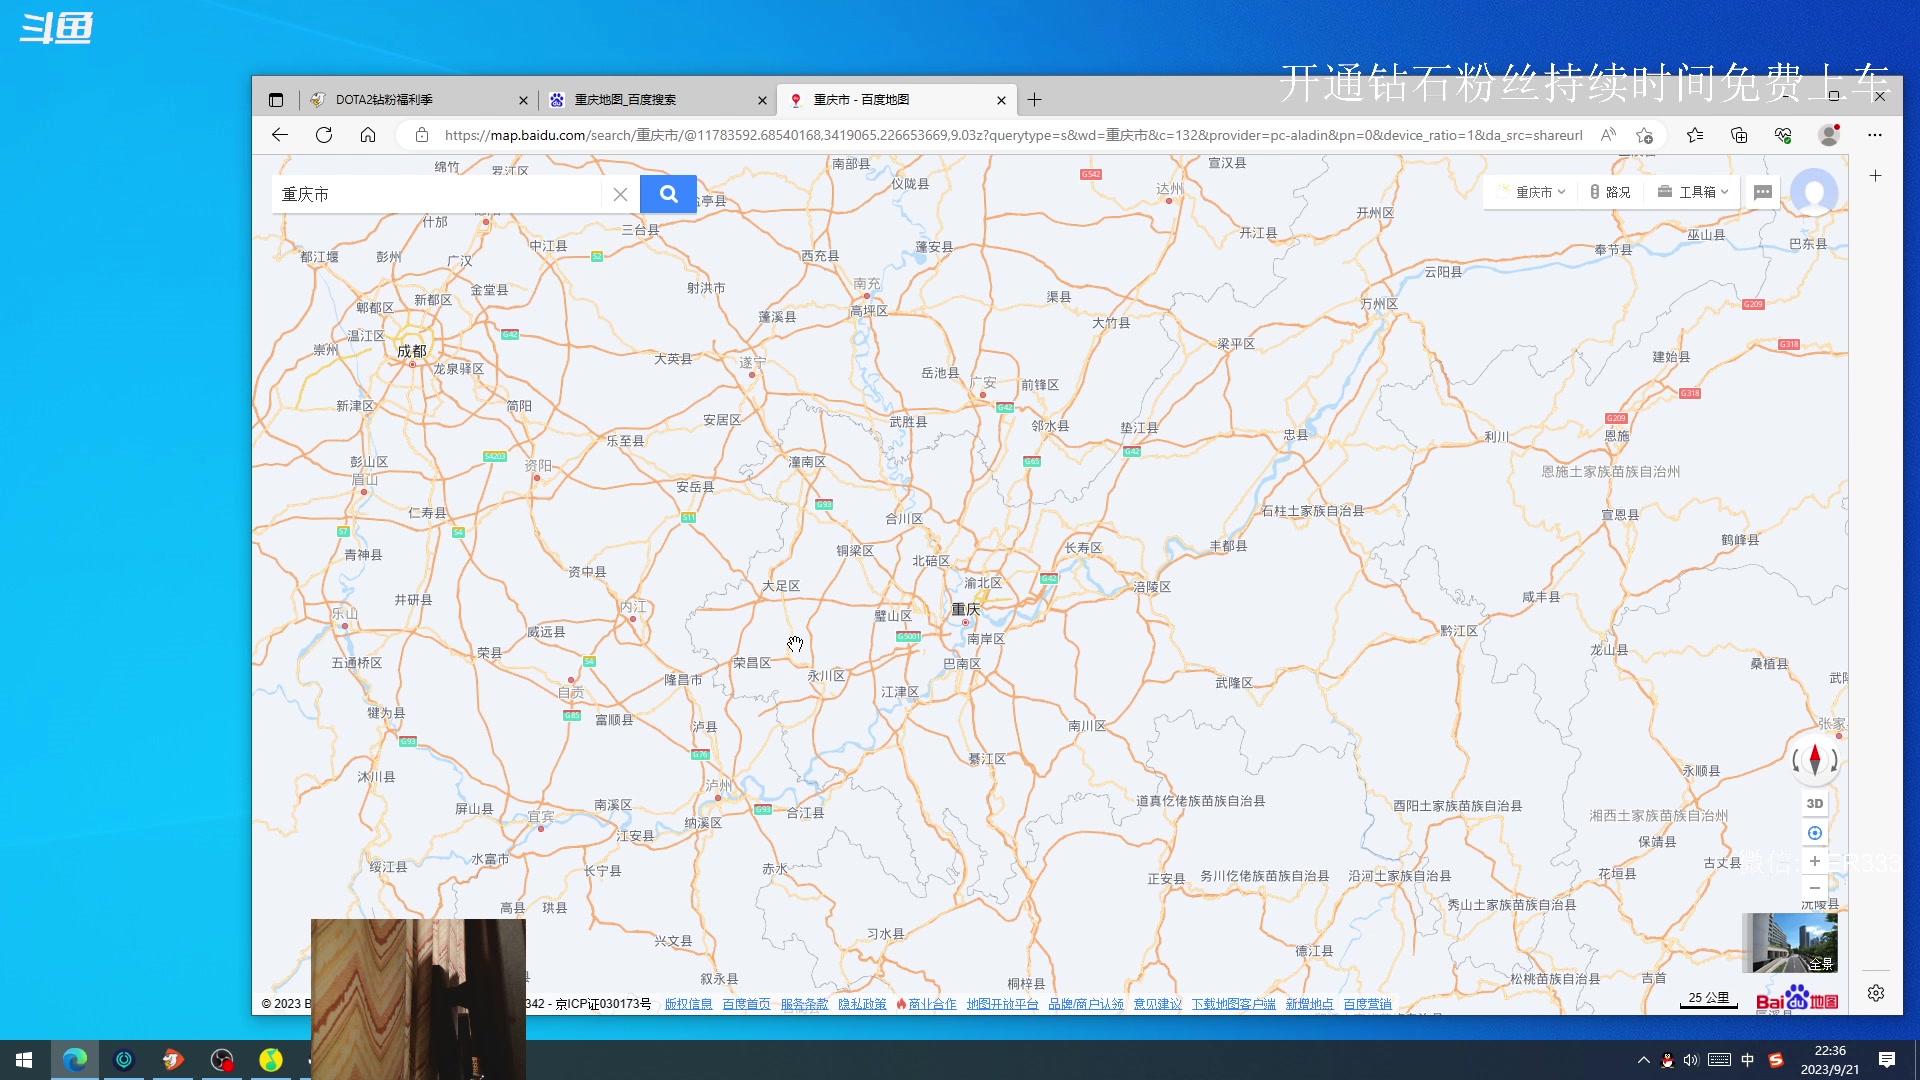The width and height of the screenshot is (1920, 1080).
Task: Expand the 重庆市 city dropdown
Action: click(1534, 192)
